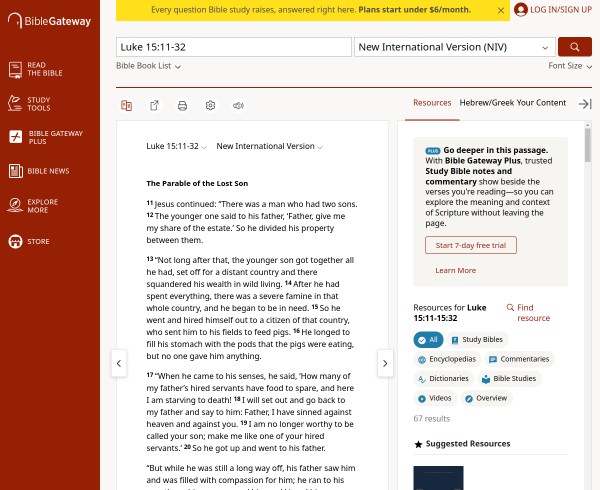The width and height of the screenshot is (600, 490).
Task: Open the Bible version dropdown
Action: (455, 47)
